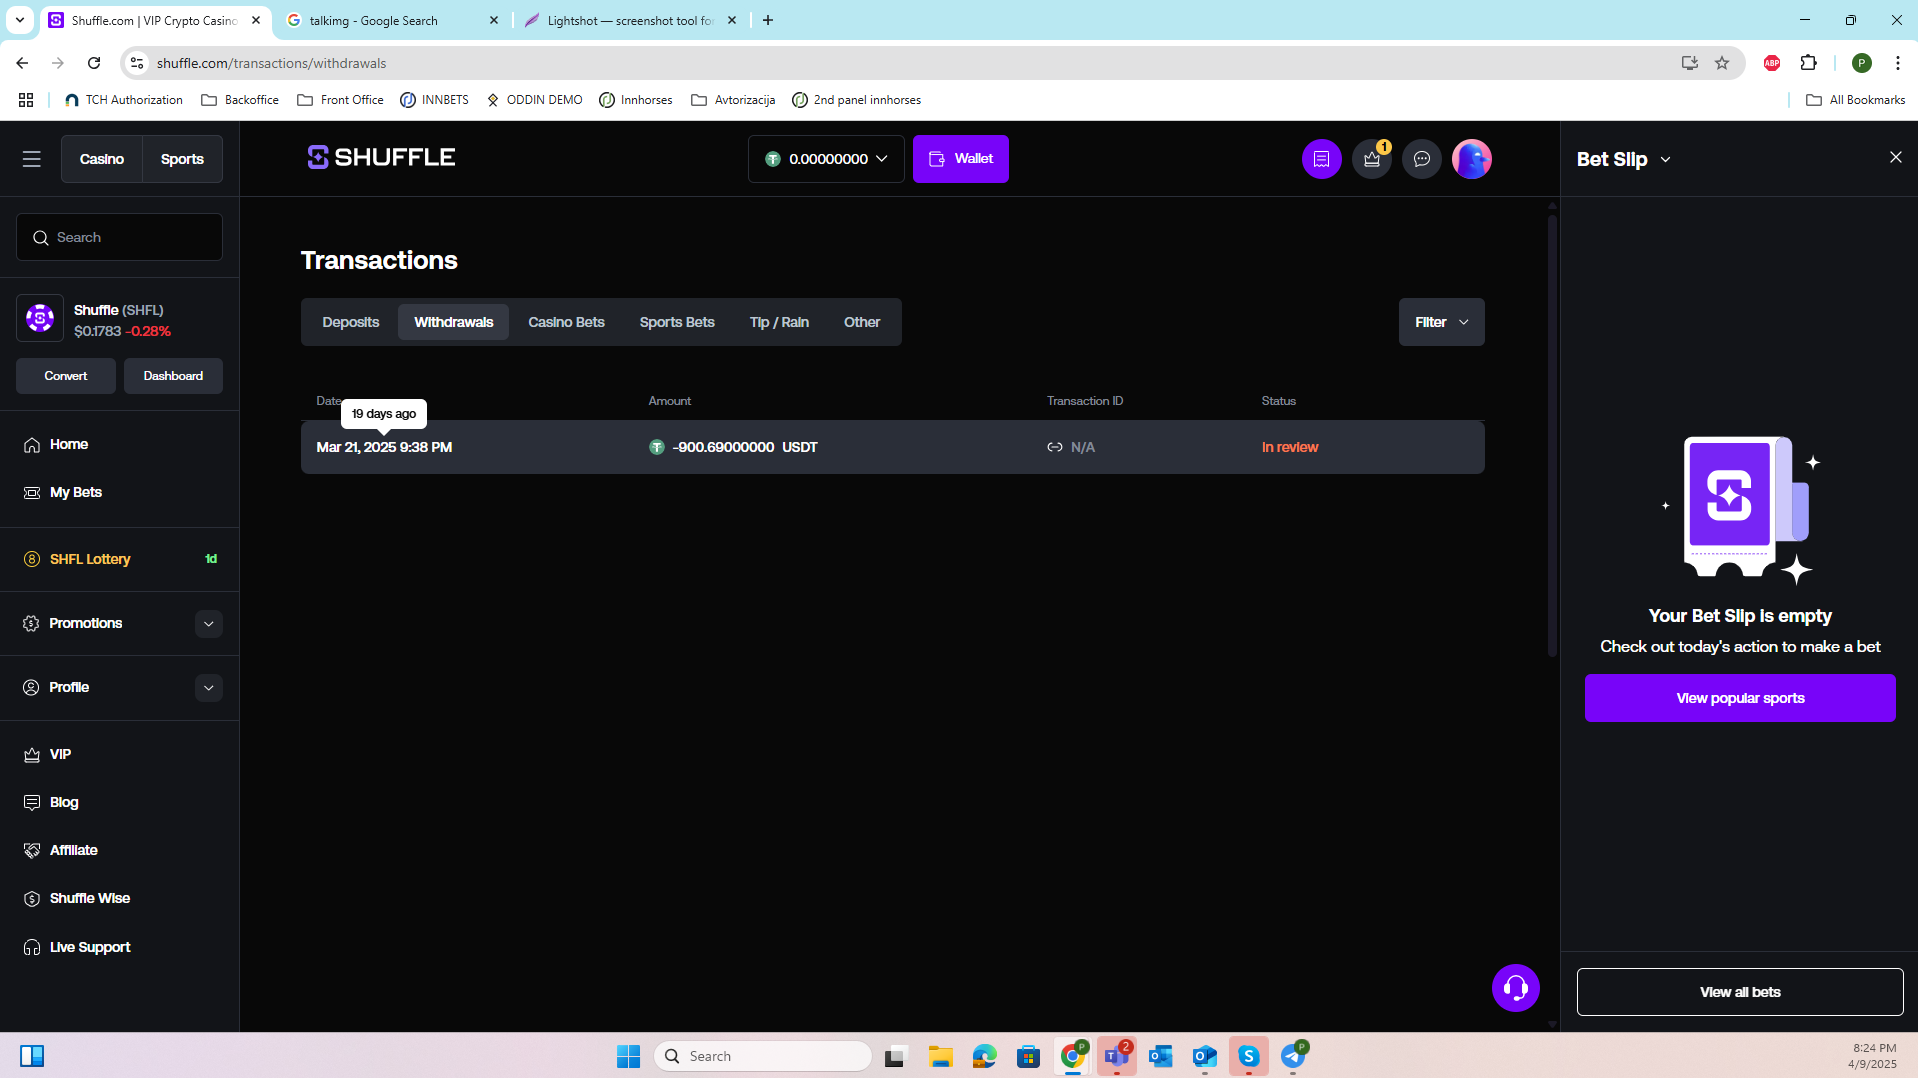
Task: Select the Sports toggle button
Action: 182,159
